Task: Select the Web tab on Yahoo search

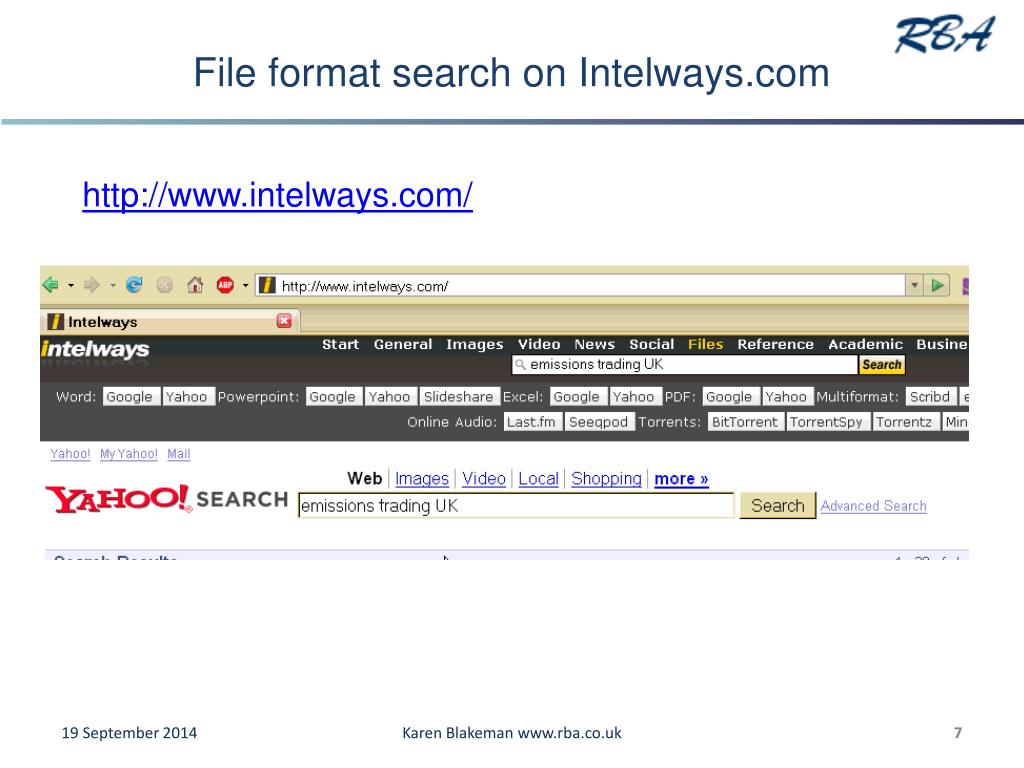Action: pos(364,478)
